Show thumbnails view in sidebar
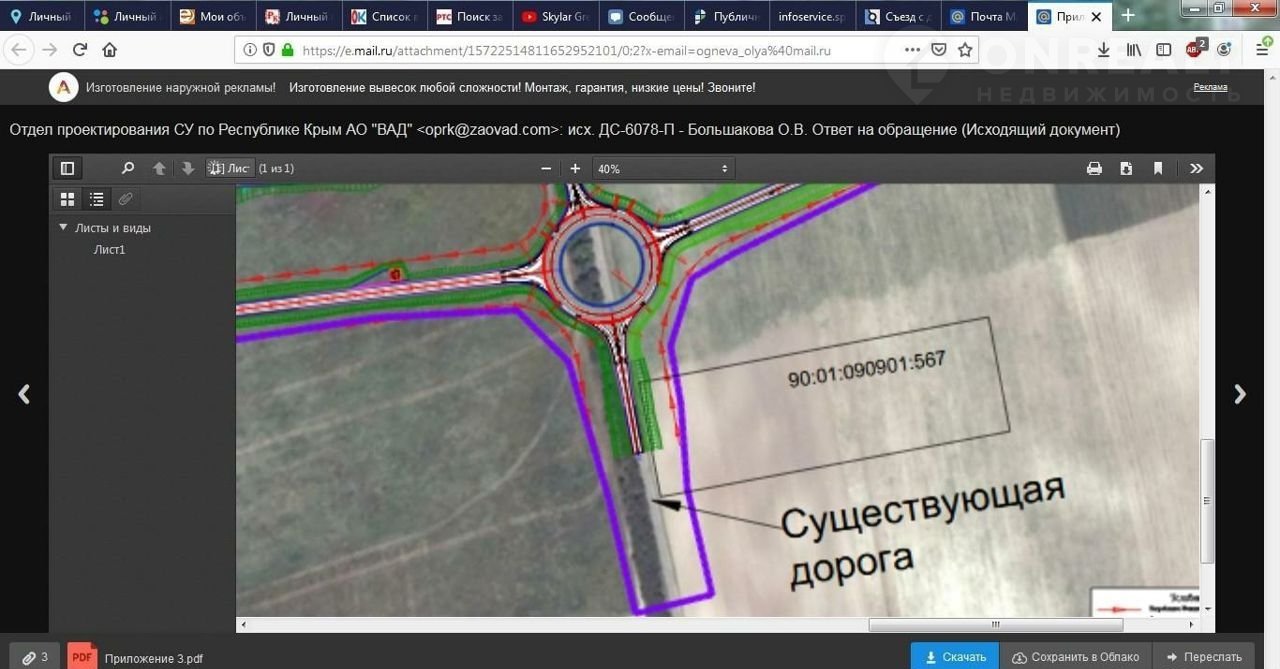 [x=68, y=199]
